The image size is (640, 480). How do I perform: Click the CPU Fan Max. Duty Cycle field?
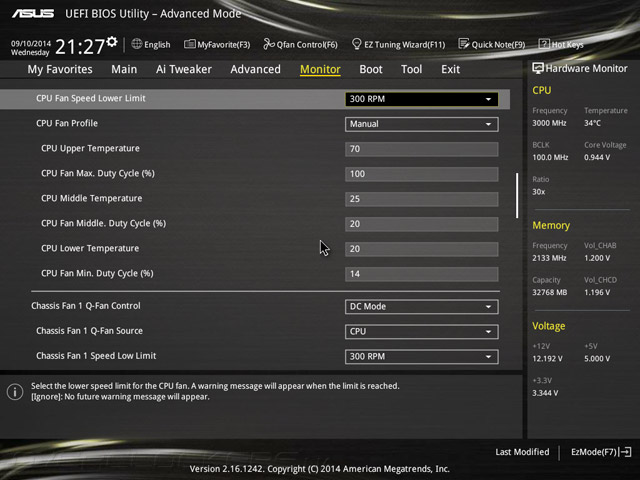(422, 174)
